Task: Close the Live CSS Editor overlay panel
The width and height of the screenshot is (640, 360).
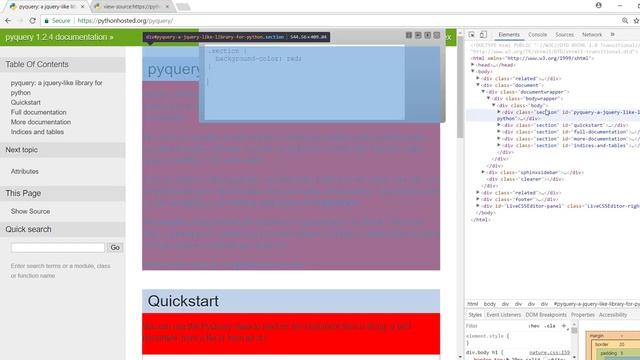Action: pos(437,36)
